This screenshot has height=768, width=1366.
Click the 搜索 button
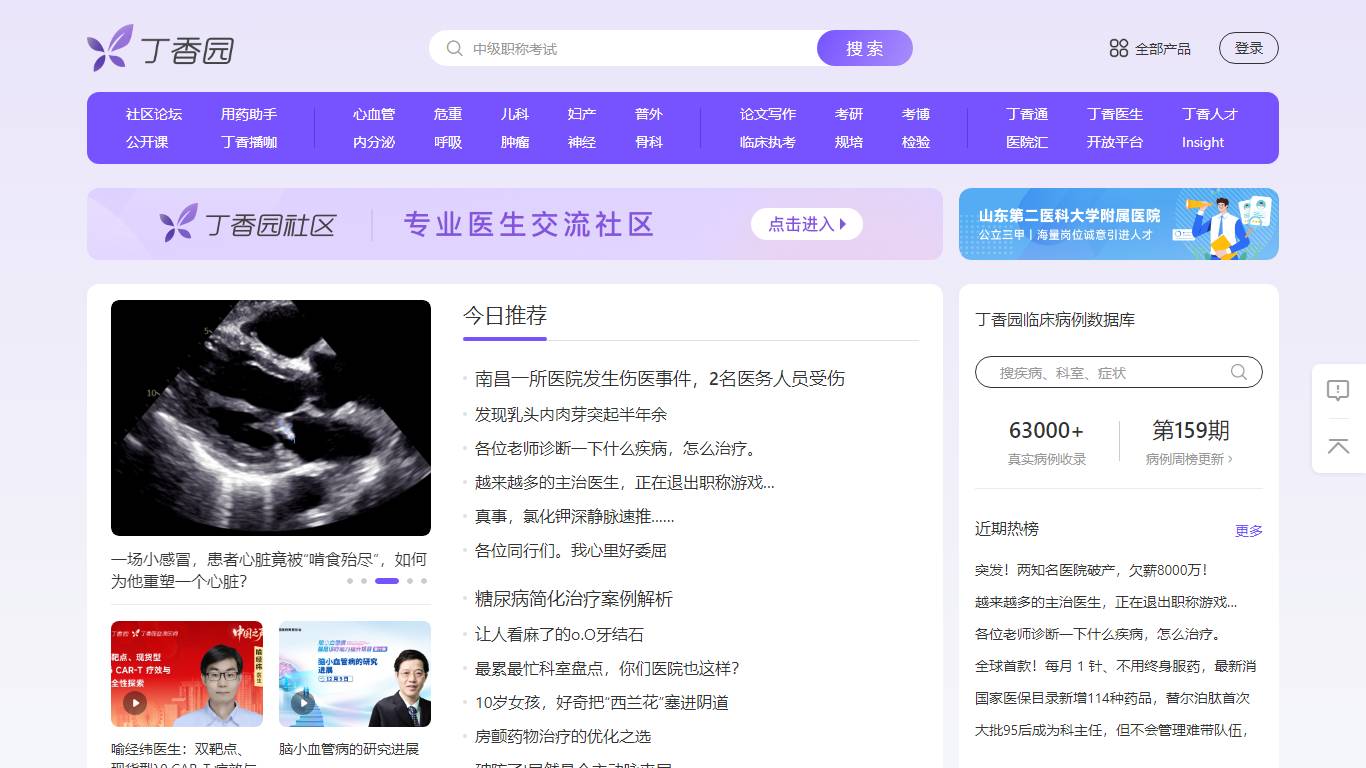pos(864,48)
